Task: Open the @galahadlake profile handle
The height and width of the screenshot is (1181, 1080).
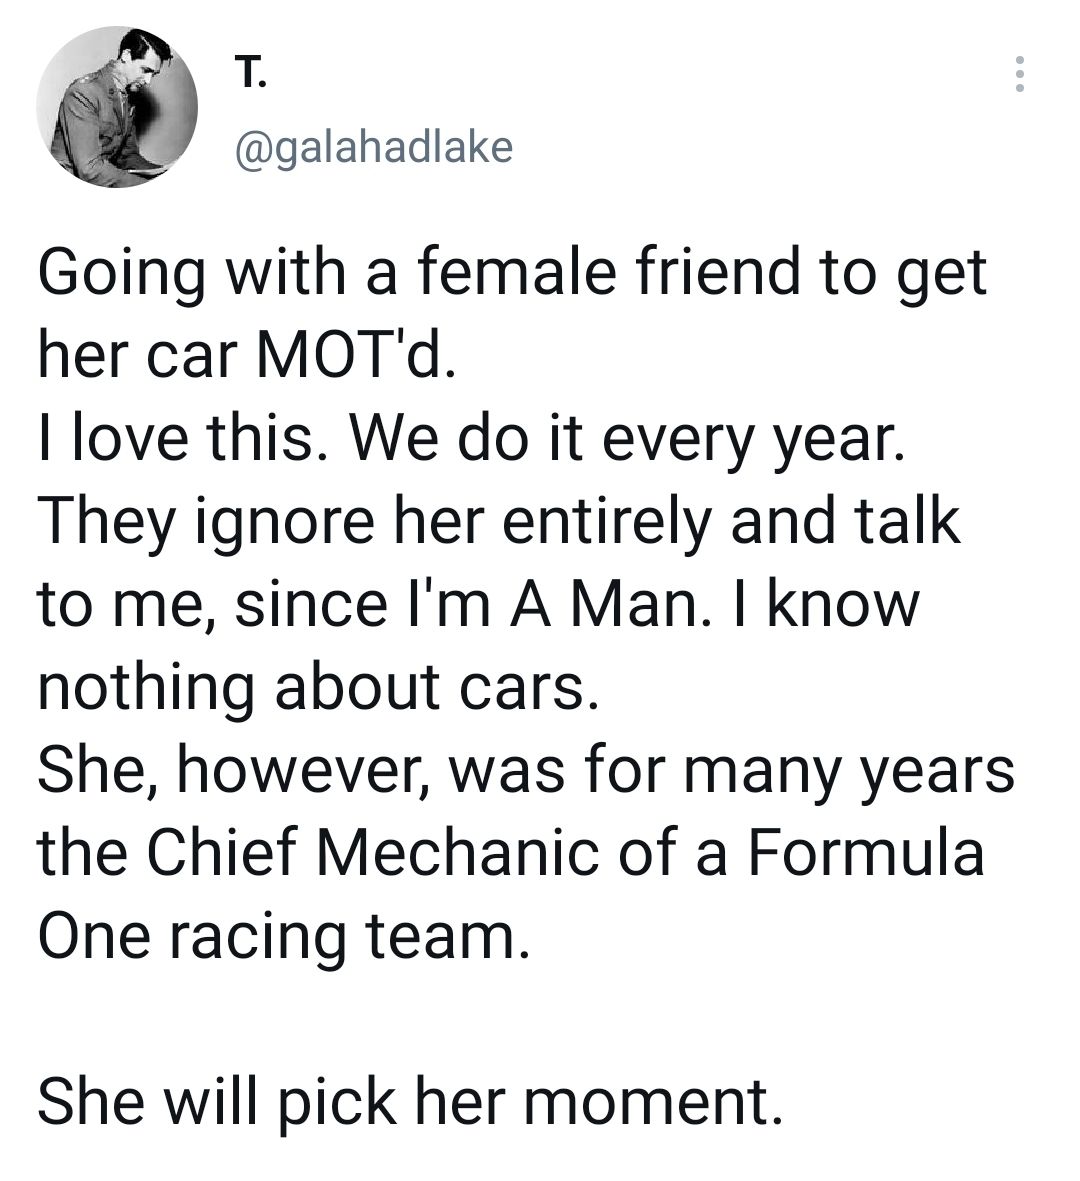Action: (374, 146)
